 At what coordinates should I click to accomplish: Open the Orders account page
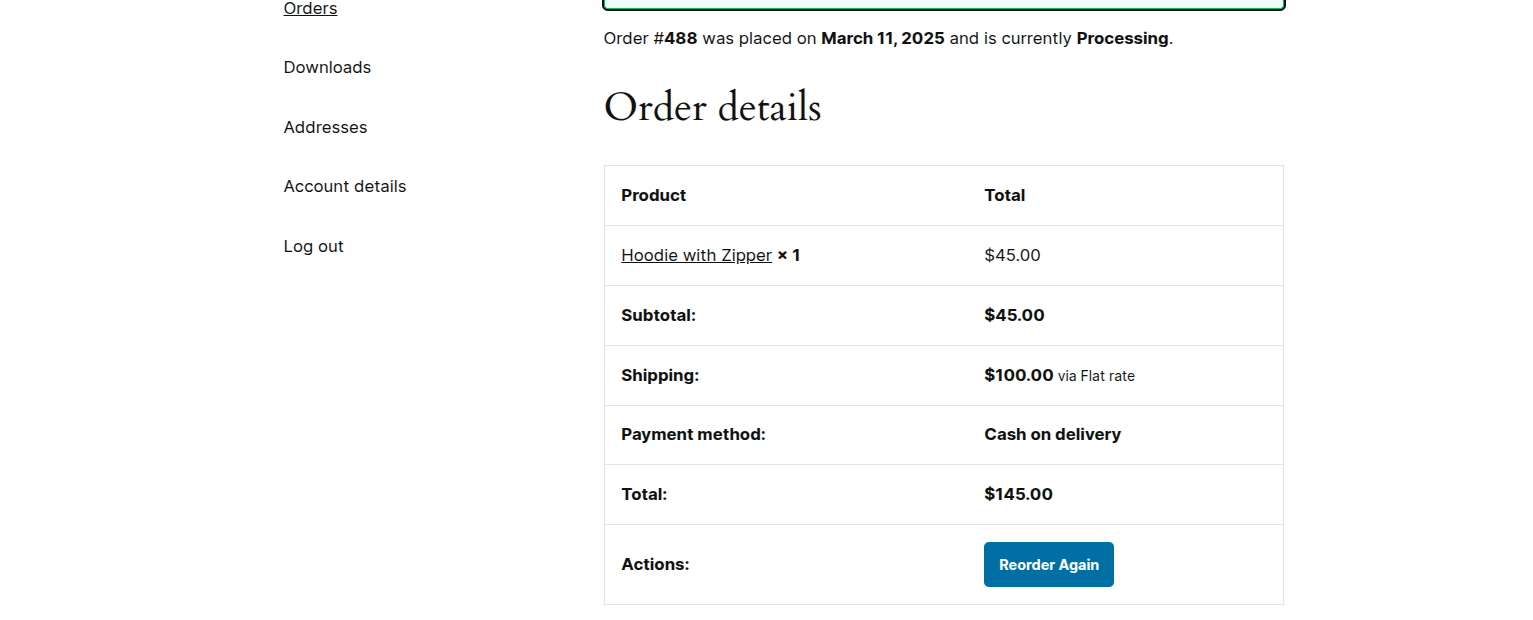coord(310,9)
